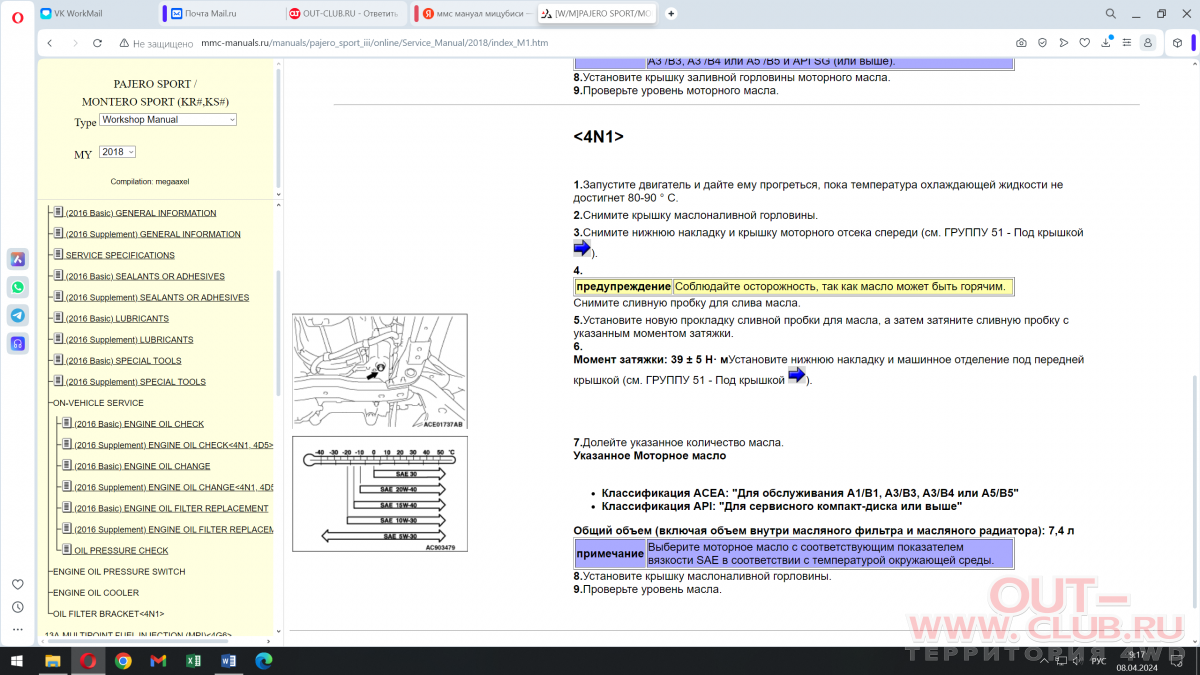Open (2016 Basic) ENGINE OIL CHECK

tap(139, 423)
